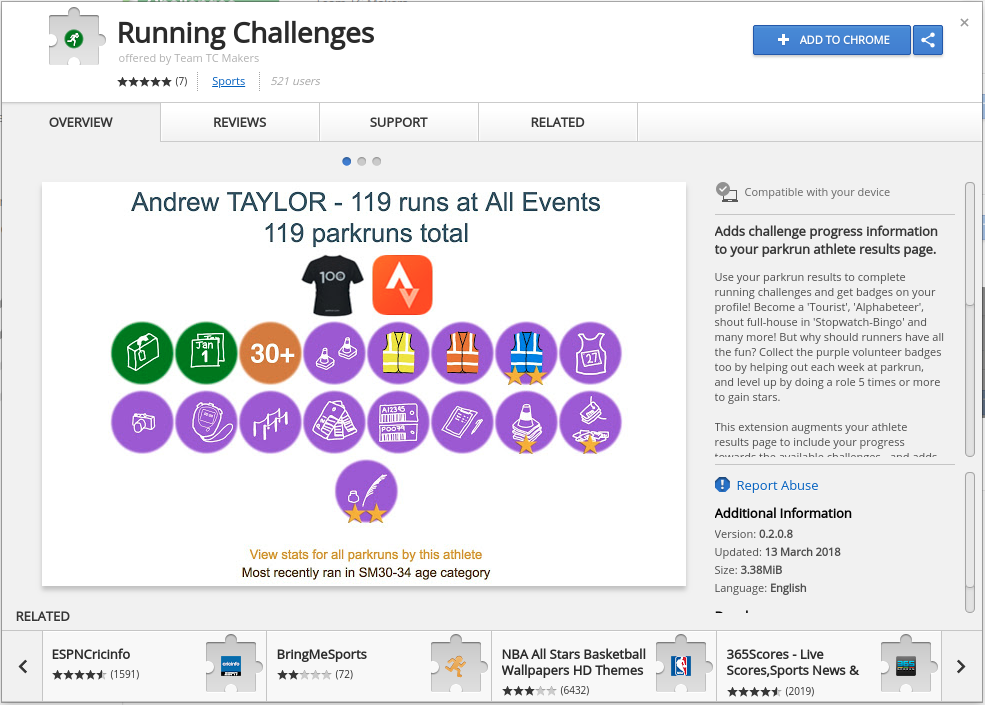Viewport: 985px width, 705px height.
Task: Select the third carousel indicator dot
Action: click(376, 161)
